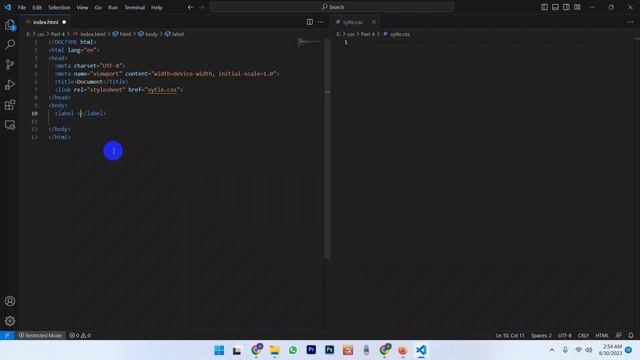Image resolution: width=640 pixels, height=360 pixels.
Task: Open the Help menu
Action: pos(157,7)
